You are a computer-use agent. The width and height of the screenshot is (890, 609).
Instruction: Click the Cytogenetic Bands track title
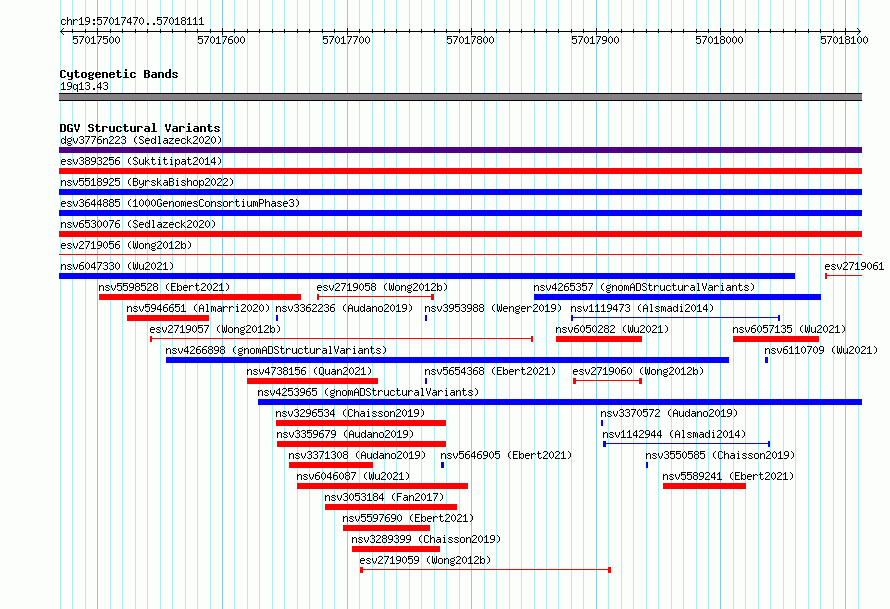[x=119, y=74]
